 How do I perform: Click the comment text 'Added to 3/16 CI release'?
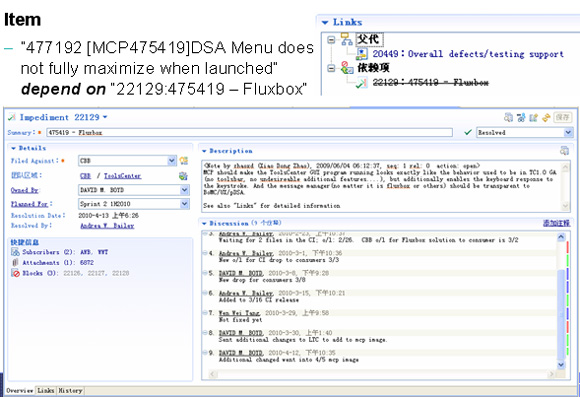pyautogui.click(x=259, y=300)
